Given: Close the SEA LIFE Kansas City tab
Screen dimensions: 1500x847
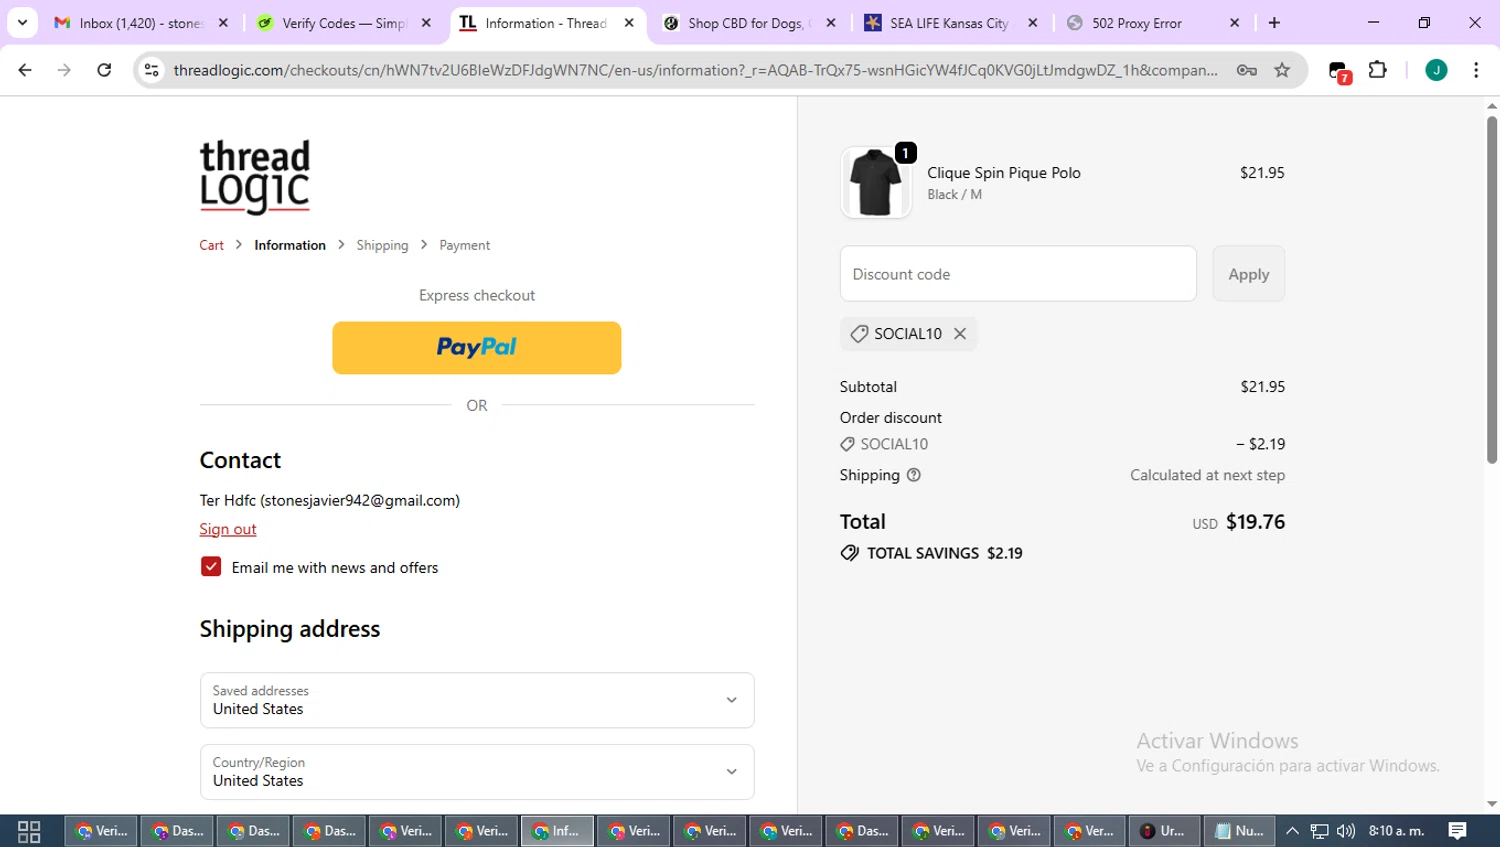Looking at the screenshot, I should click(x=1032, y=22).
